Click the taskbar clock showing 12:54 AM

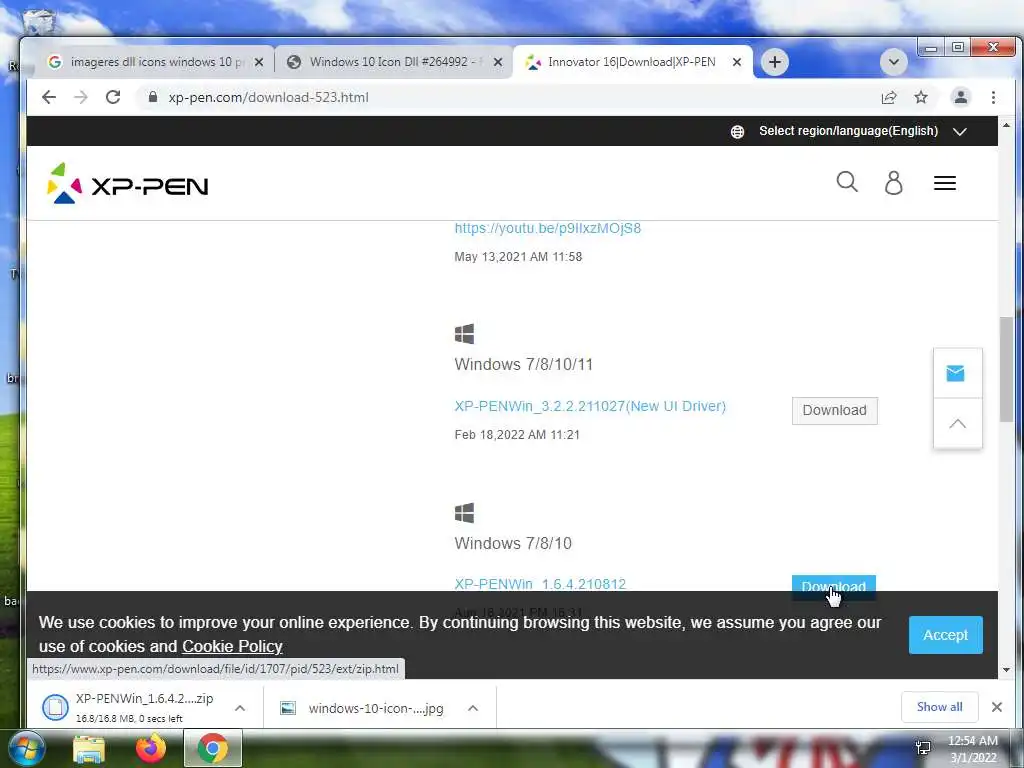(x=972, y=748)
